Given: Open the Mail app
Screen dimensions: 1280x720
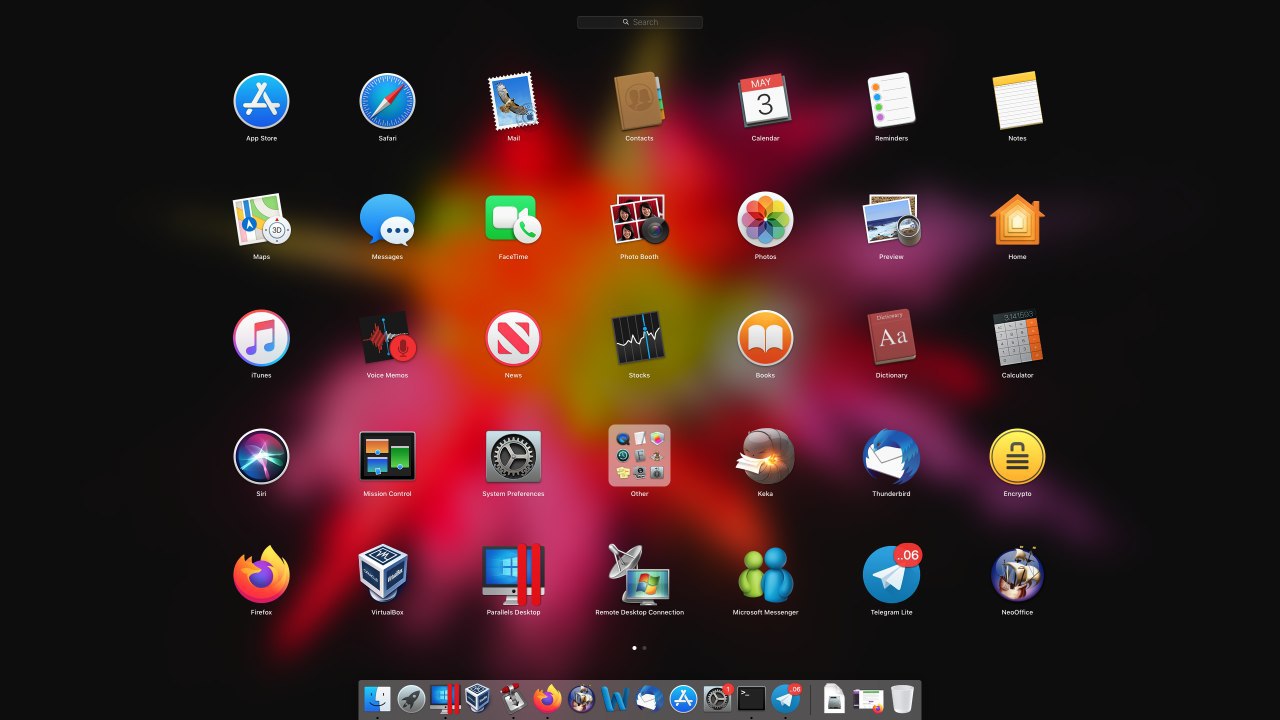Looking at the screenshot, I should 513,101.
